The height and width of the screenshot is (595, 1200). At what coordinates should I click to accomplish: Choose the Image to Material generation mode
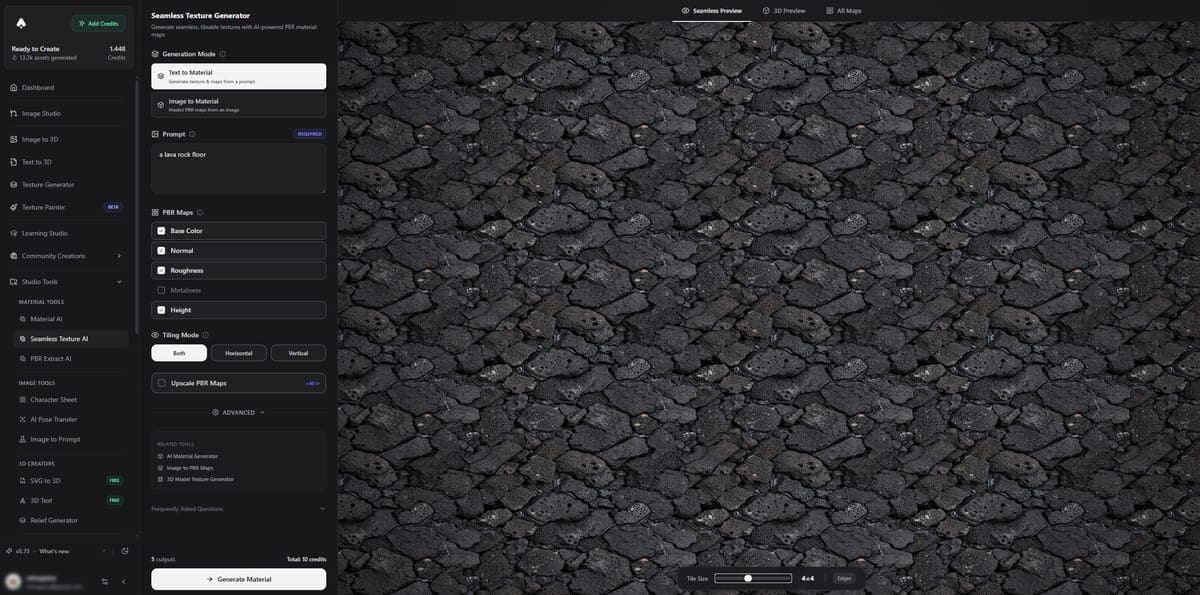[x=239, y=105]
